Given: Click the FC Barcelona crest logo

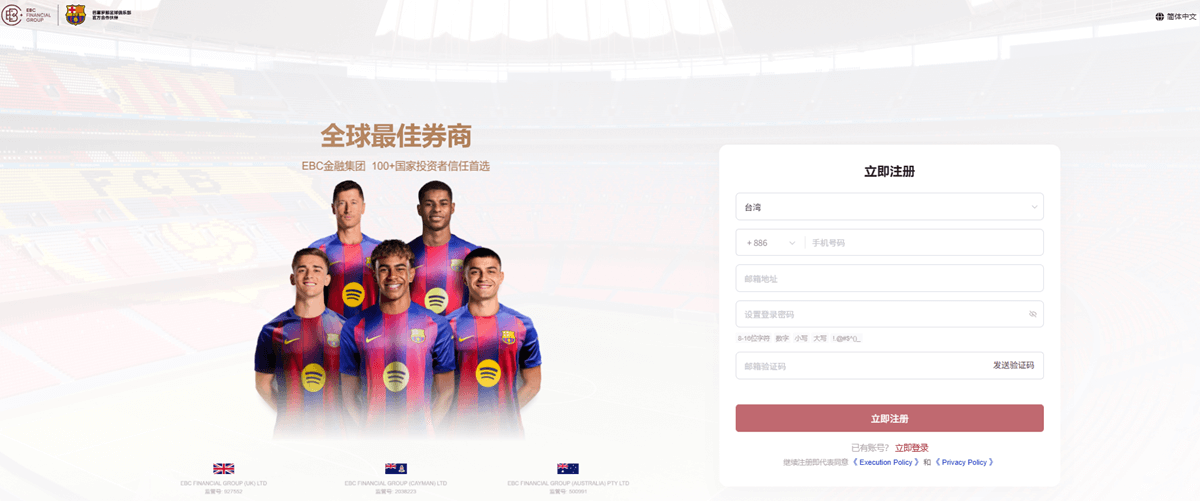Looking at the screenshot, I should pyautogui.click(x=75, y=14).
